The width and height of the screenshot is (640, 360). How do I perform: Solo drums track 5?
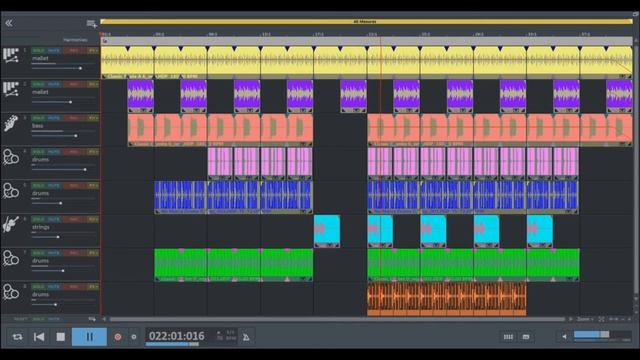tap(38, 186)
